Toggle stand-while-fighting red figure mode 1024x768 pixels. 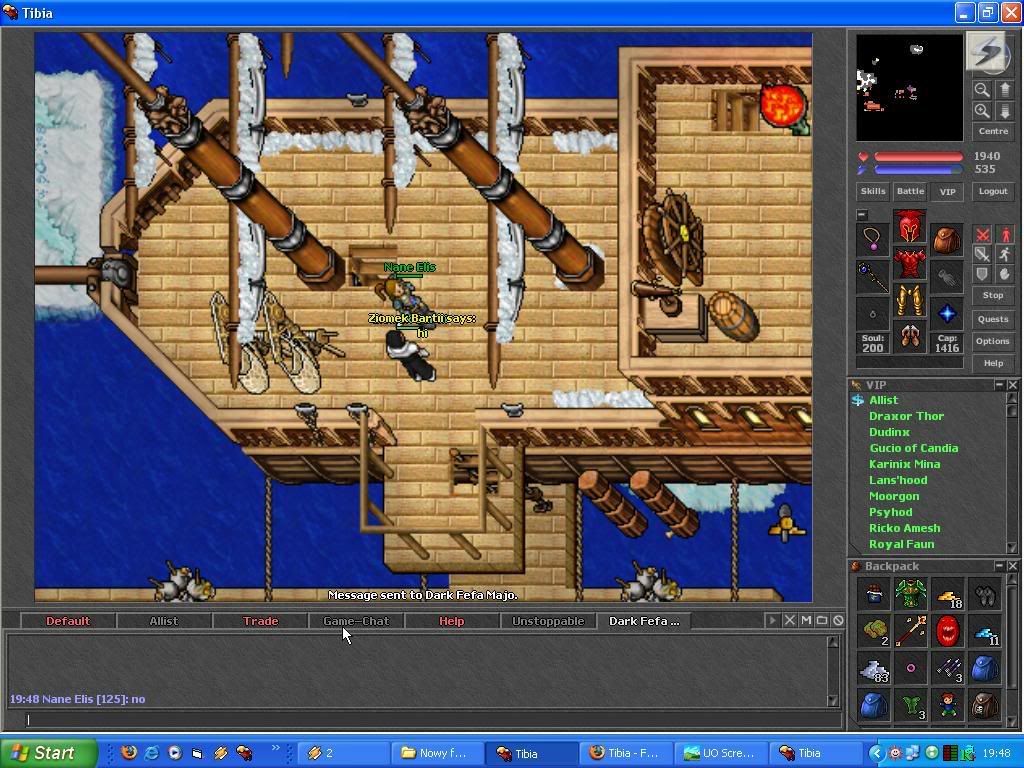pyautogui.click(x=1005, y=234)
